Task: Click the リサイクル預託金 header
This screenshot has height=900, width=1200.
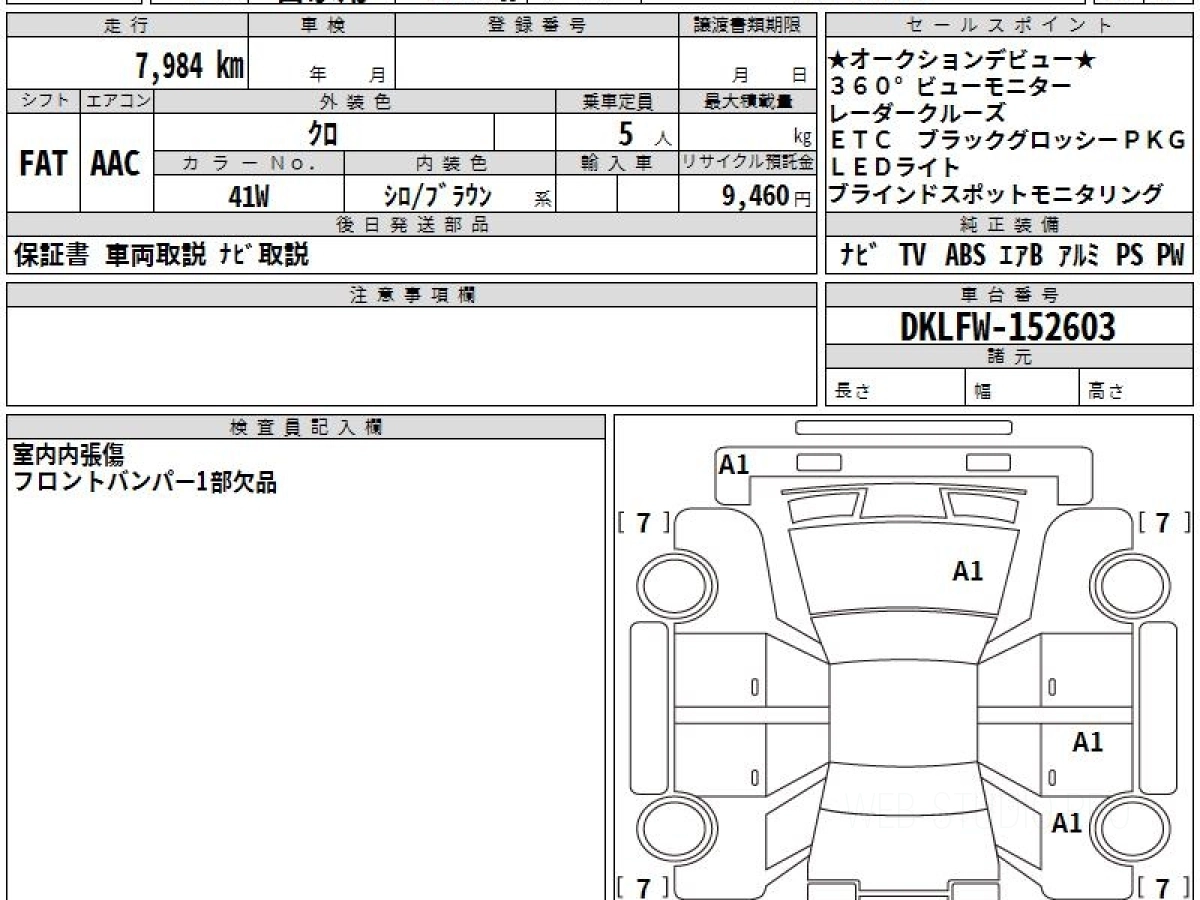Action: pyautogui.click(x=747, y=163)
